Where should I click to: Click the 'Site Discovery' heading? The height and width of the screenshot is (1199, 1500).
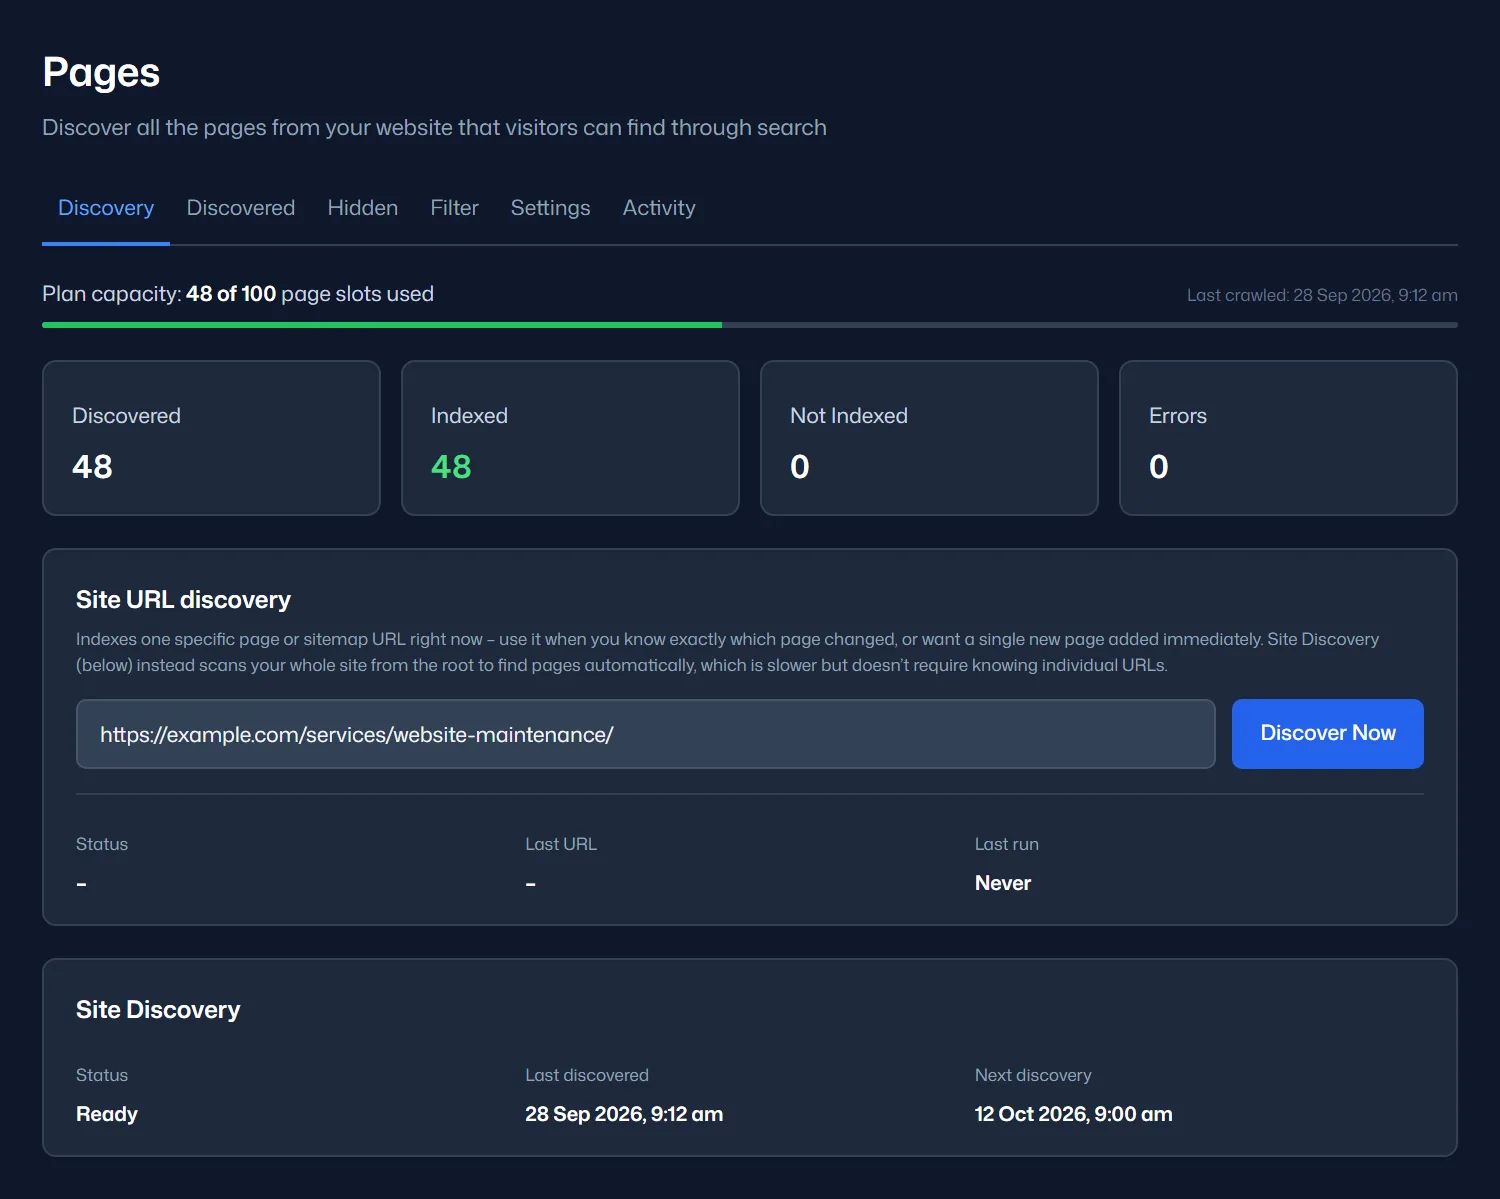point(158,1010)
